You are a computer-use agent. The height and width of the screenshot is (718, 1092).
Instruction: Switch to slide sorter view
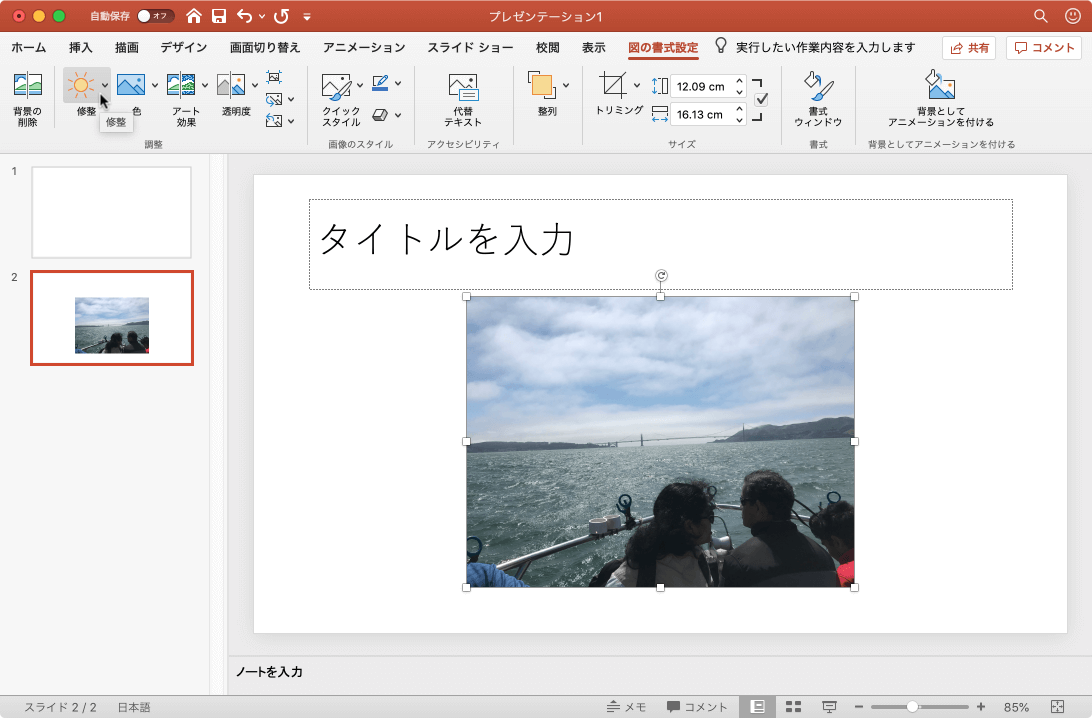(793, 707)
